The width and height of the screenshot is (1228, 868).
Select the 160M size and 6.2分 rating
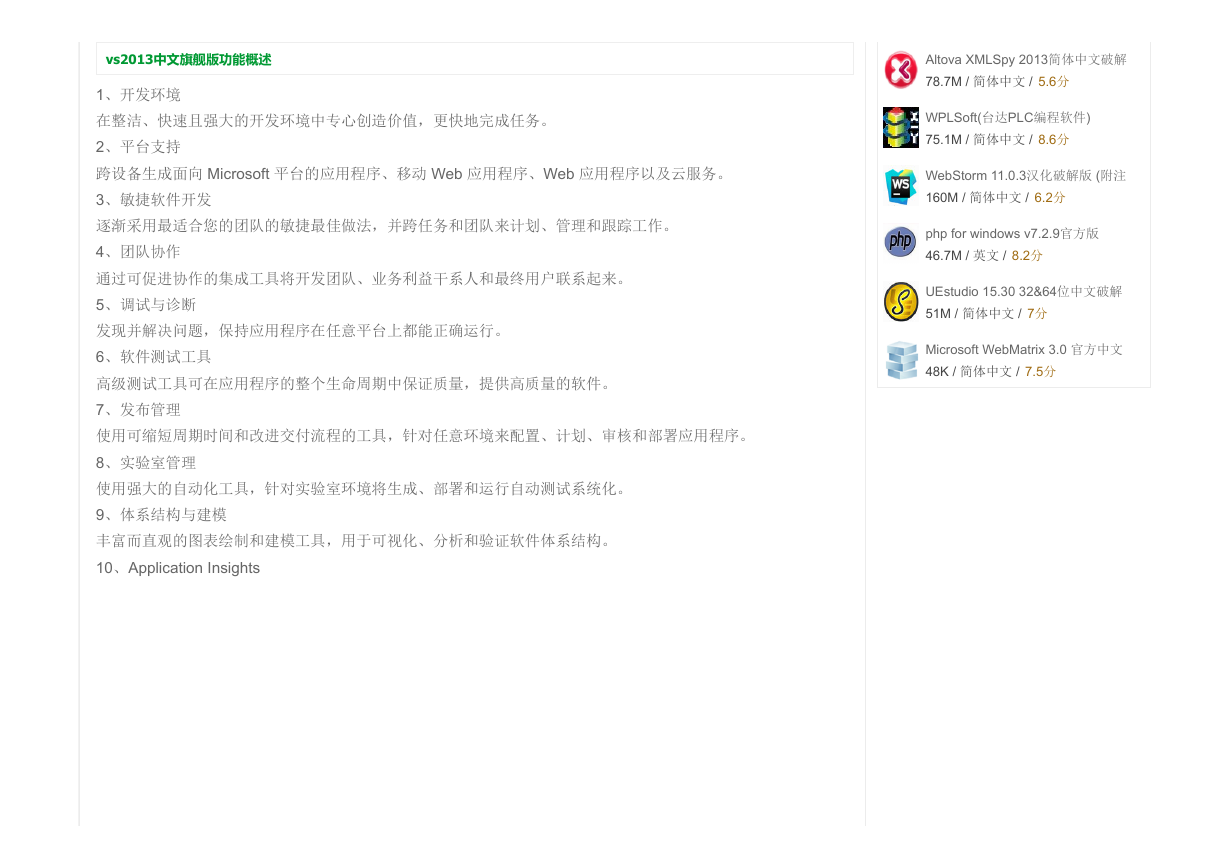point(996,198)
